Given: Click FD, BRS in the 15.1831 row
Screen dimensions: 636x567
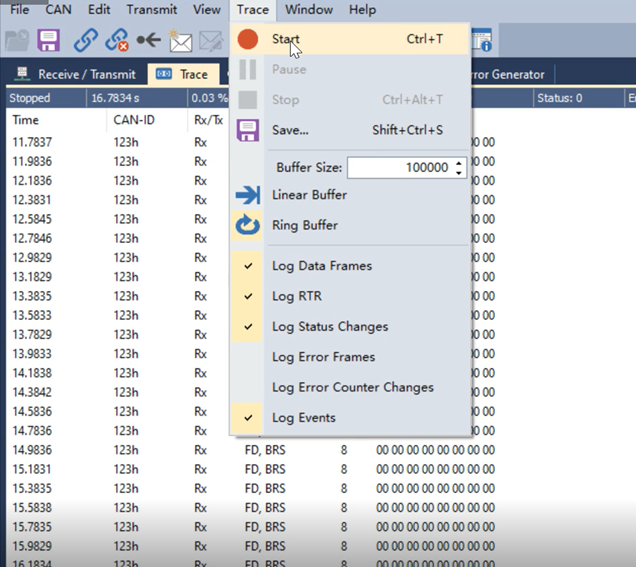Looking at the screenshot, I should coord(265,469).
